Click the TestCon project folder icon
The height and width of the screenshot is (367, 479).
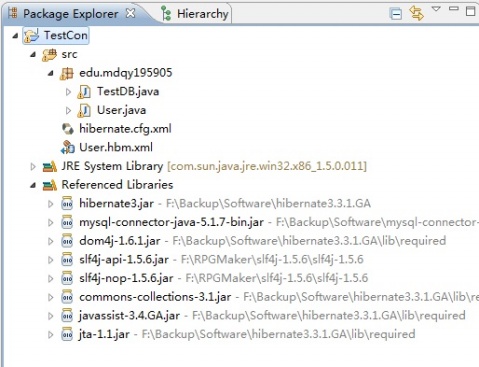[31, 36]
